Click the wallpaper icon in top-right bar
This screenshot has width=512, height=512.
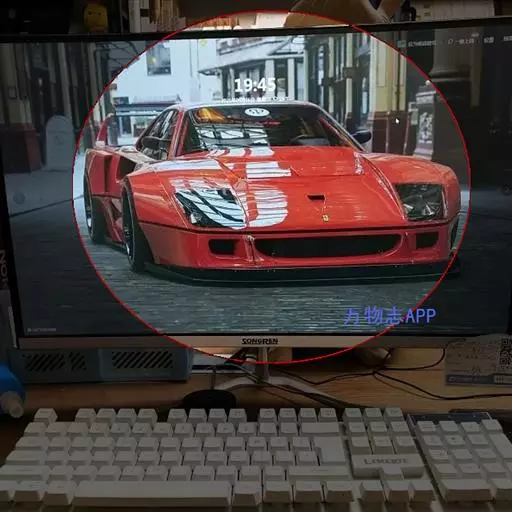click(402, 43)
